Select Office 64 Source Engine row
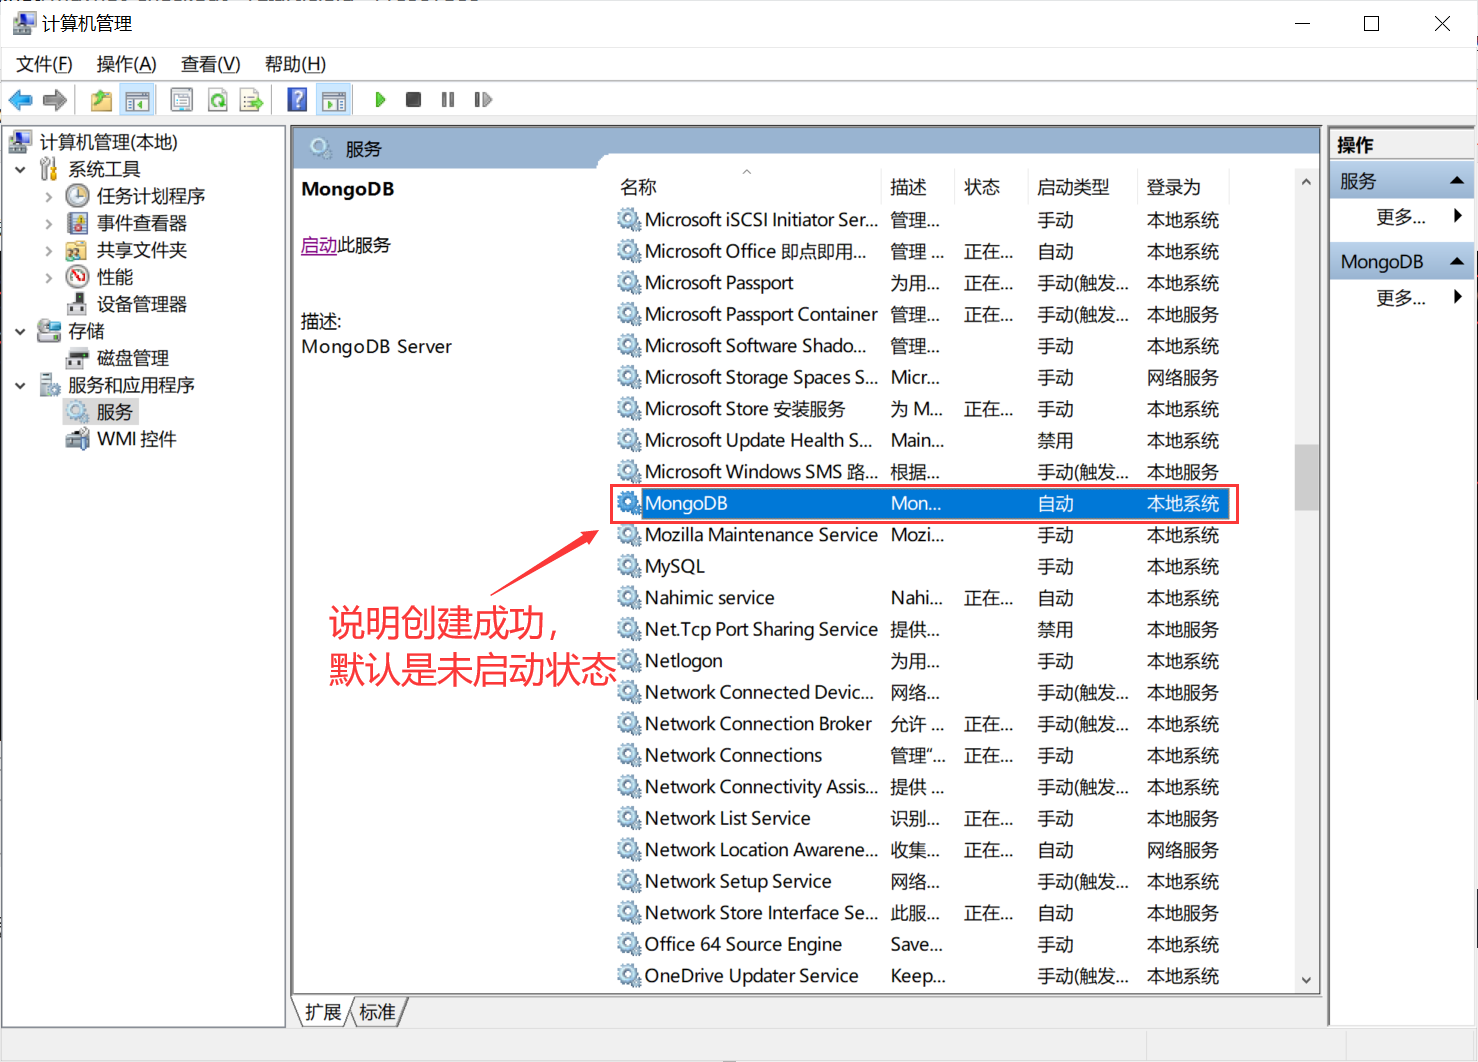1478x1062 pixels. coord(920,944)
